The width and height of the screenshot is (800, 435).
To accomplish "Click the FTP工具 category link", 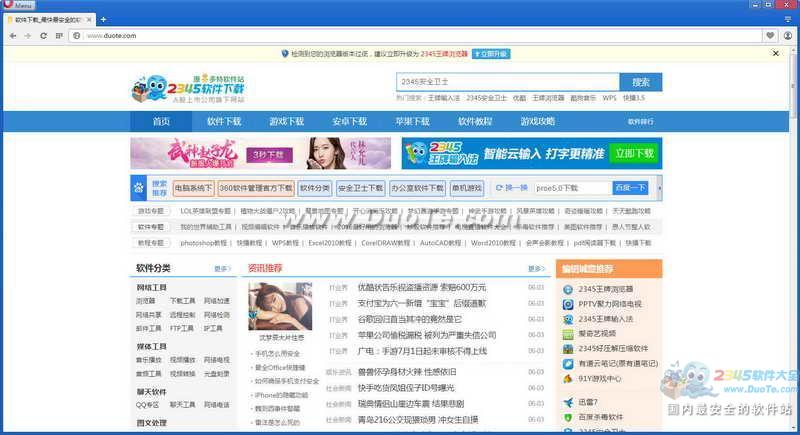I will (x=182, y=328).
